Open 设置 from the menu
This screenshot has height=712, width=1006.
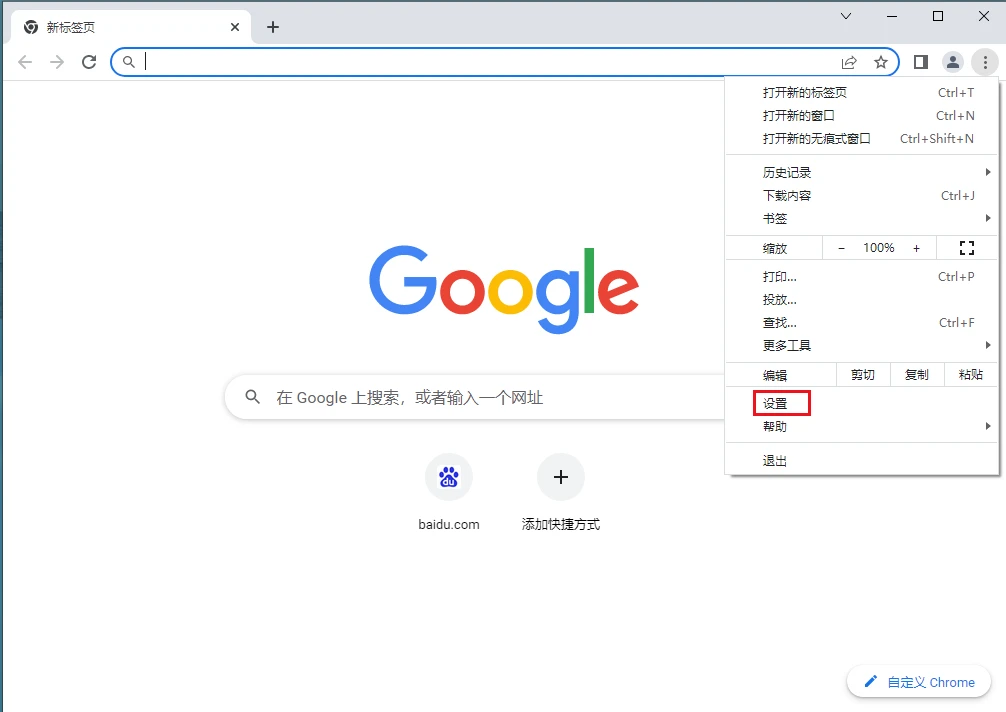click(x=862, y=403)
